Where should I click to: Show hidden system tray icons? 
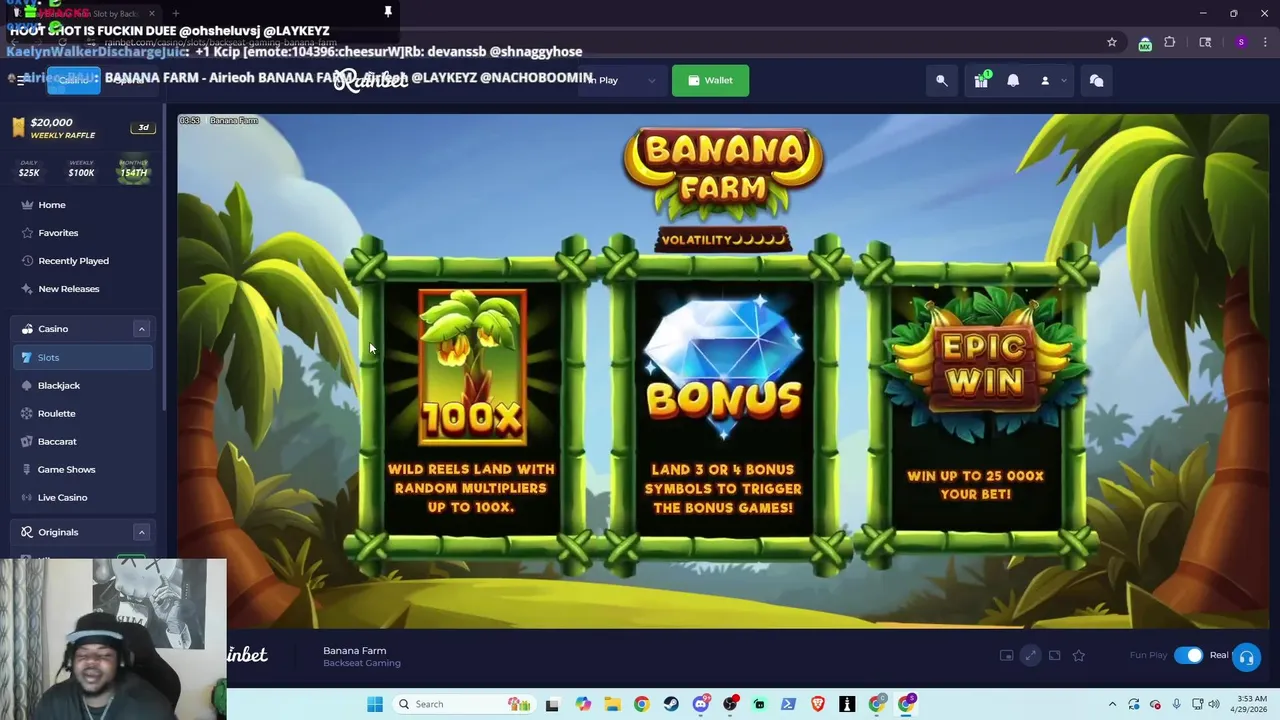[x=1112, y=704]
